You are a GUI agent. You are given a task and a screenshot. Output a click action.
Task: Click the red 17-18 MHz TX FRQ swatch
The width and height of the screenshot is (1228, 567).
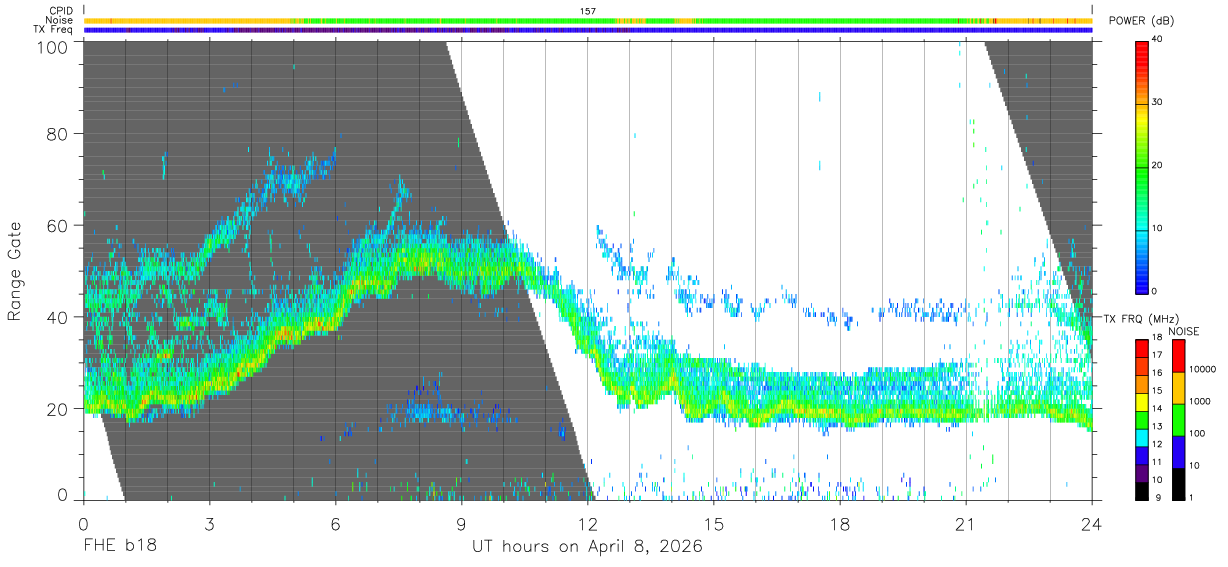point(1143,348)
